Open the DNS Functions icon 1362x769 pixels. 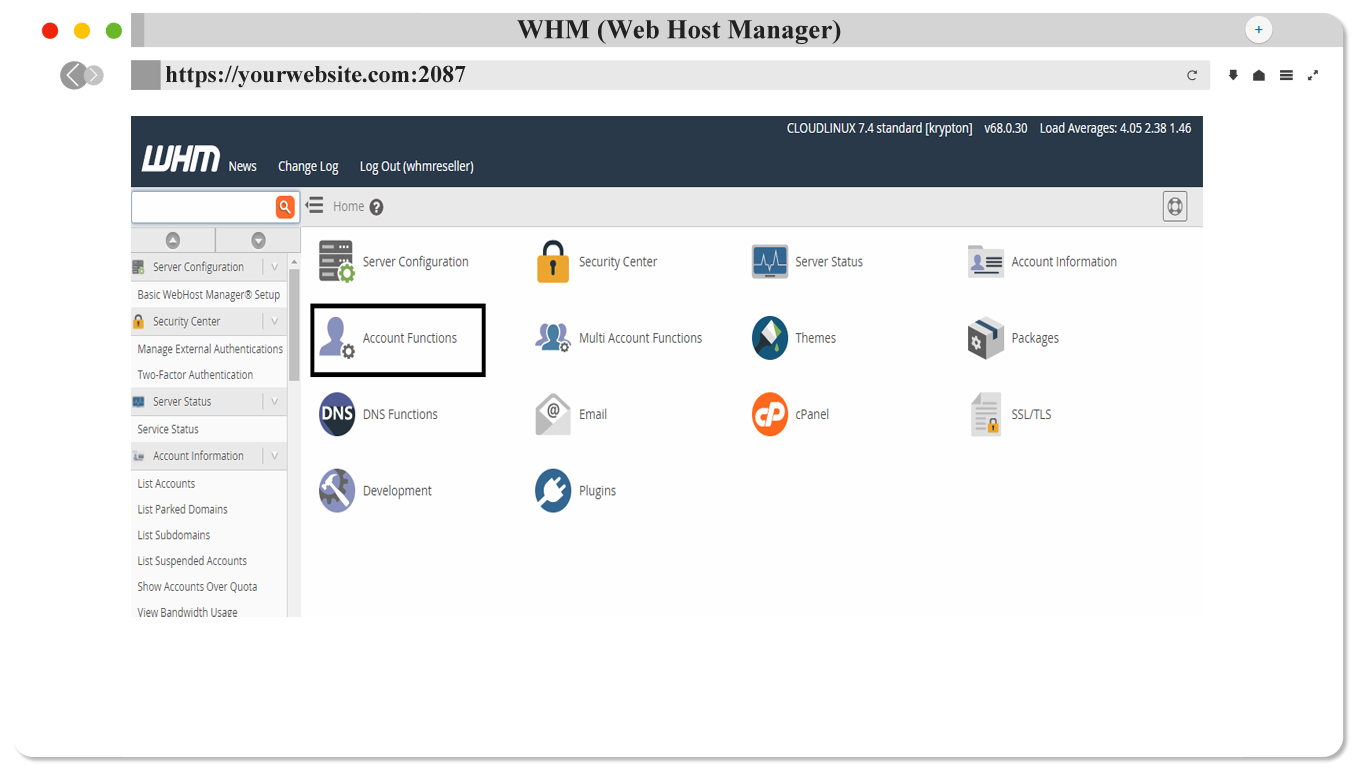pyautogui.click(x=337, y=414)
